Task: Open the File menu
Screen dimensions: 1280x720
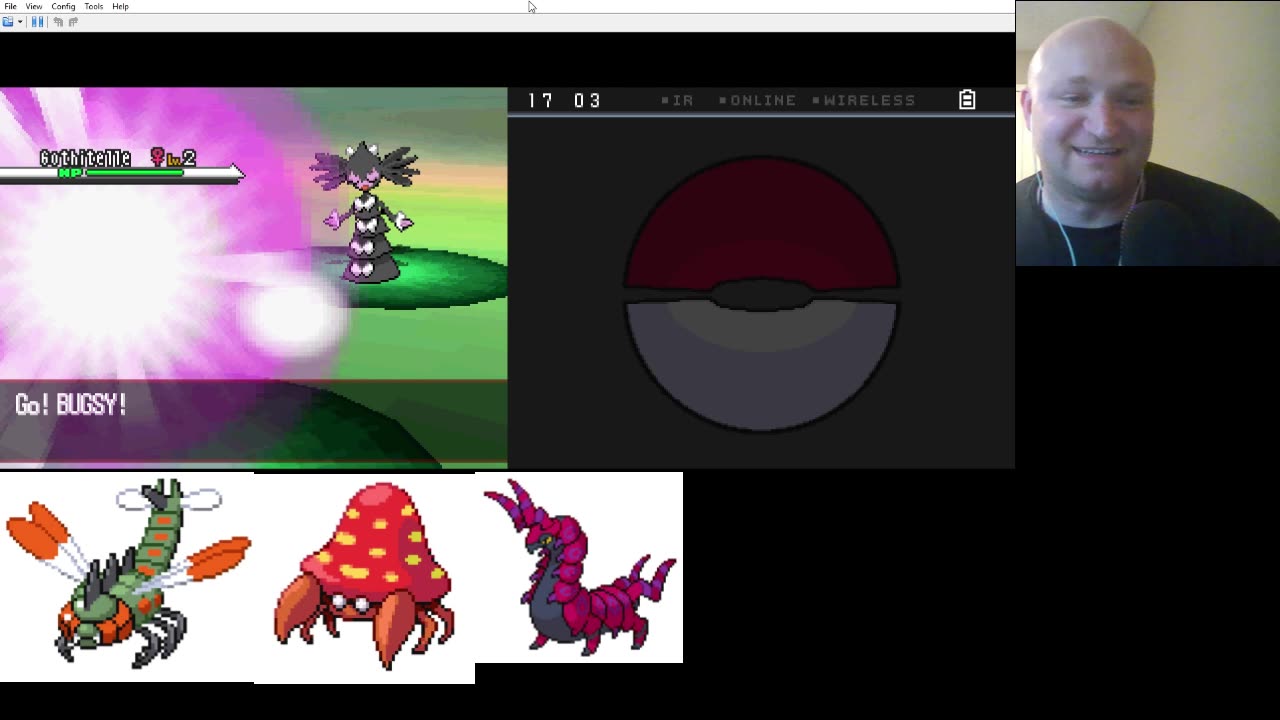Action: click(x=10, y=6)
